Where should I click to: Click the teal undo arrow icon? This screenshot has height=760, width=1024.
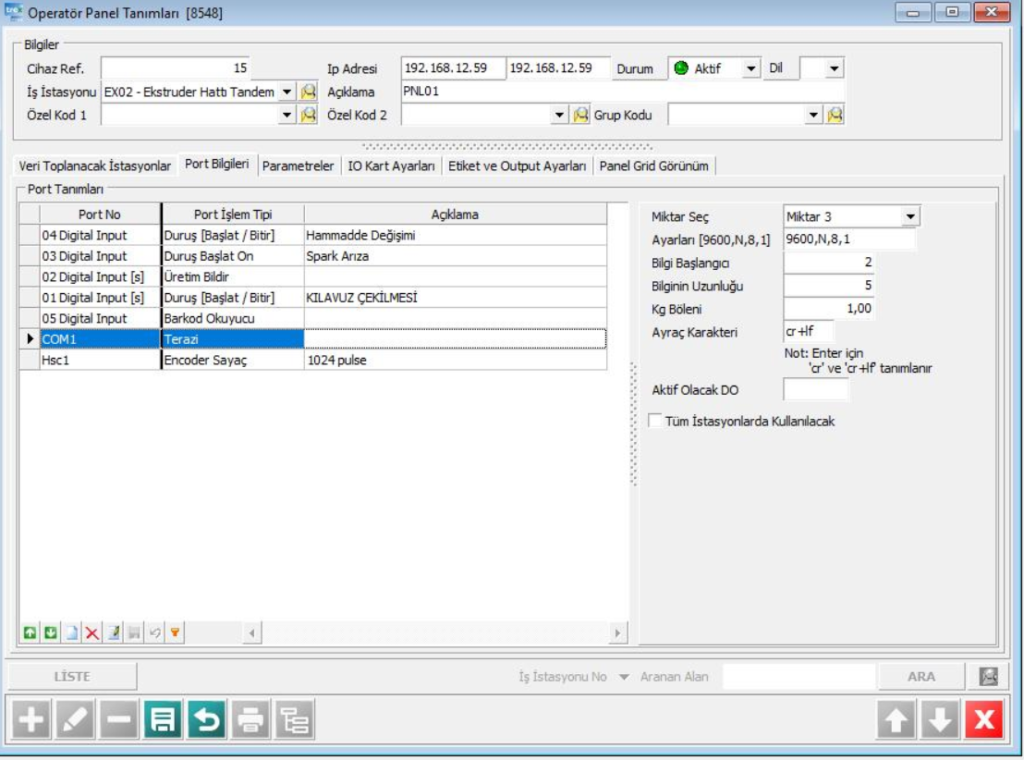pyautogui.click(x=207, y=720)
